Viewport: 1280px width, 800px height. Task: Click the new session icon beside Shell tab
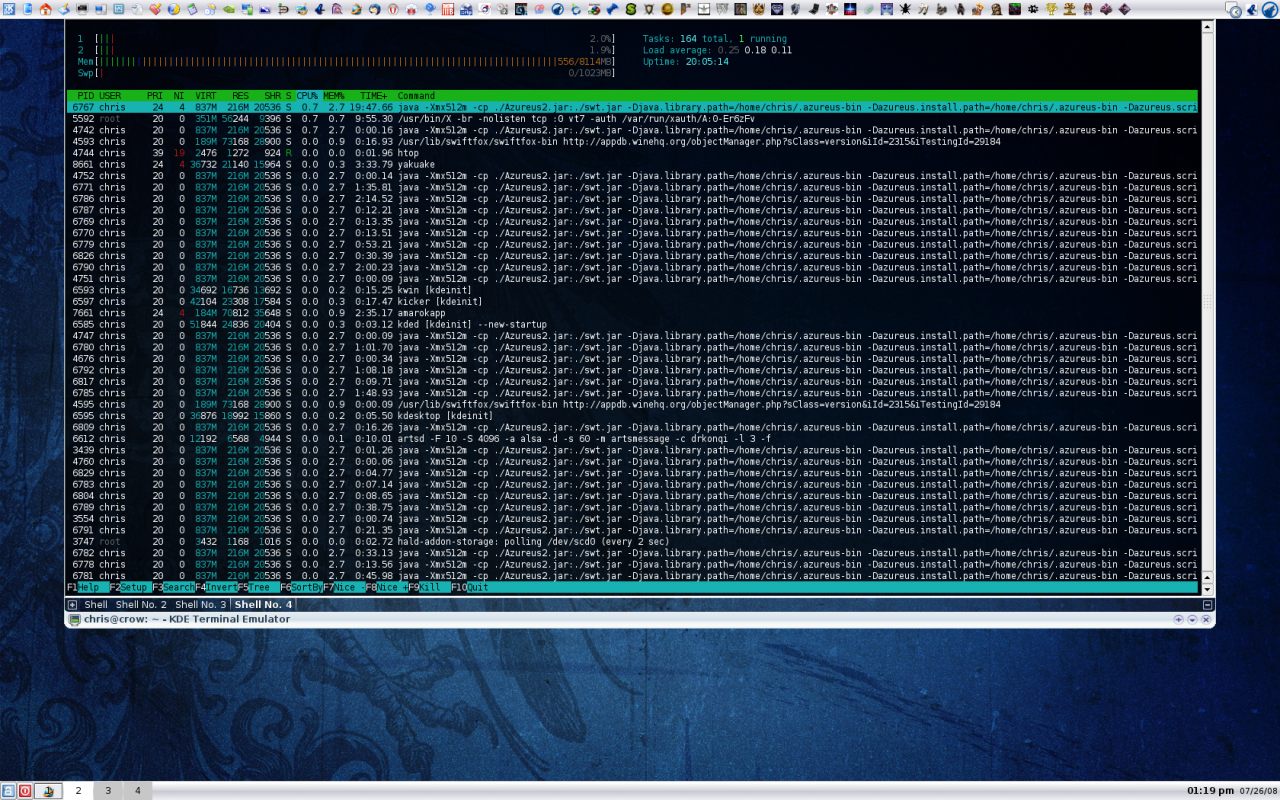click(72, 605)
